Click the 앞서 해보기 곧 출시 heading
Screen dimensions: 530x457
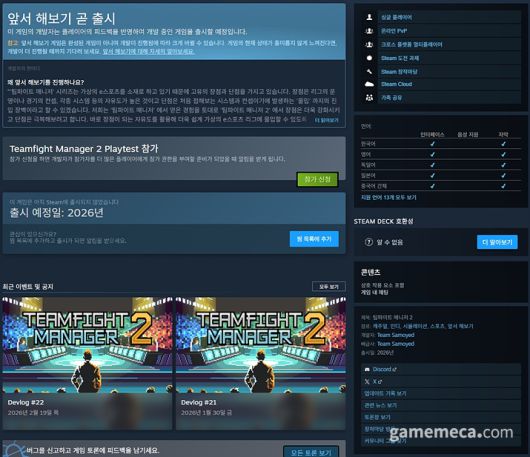[62, 19]
